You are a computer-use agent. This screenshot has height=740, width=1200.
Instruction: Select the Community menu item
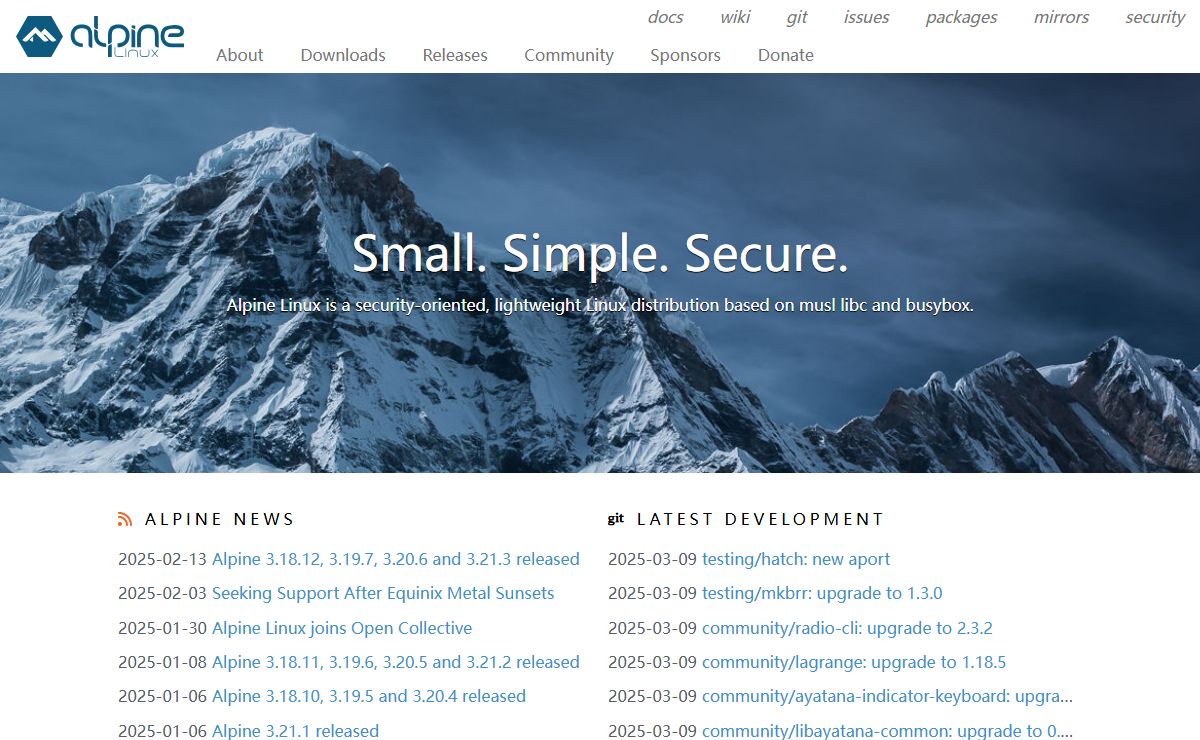point(569,55)
